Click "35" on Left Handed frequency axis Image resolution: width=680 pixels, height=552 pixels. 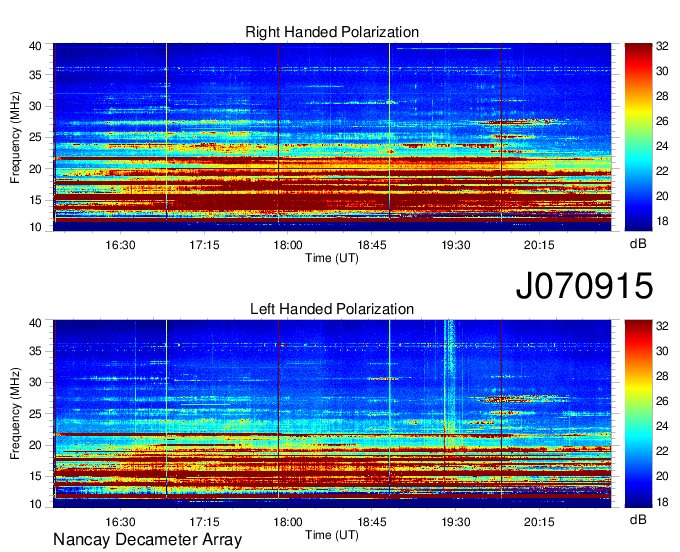36,351
